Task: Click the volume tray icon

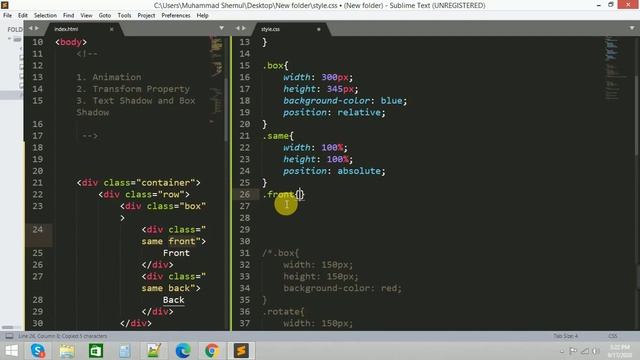Action: point(596,351)
